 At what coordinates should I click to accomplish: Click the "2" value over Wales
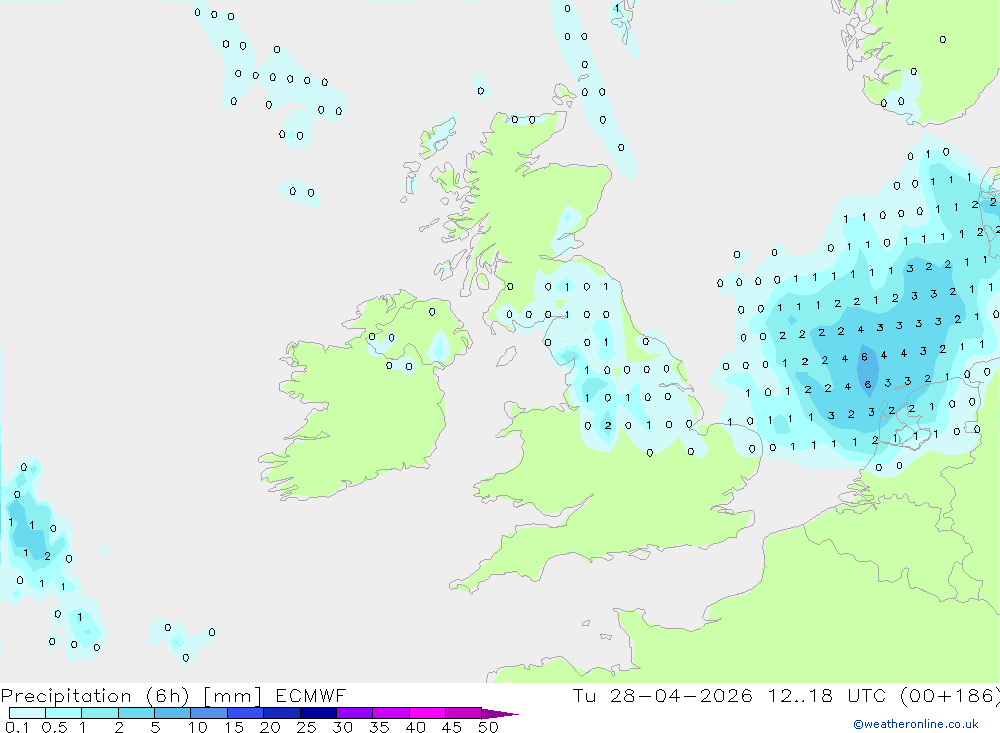click(x=608, y=426)
